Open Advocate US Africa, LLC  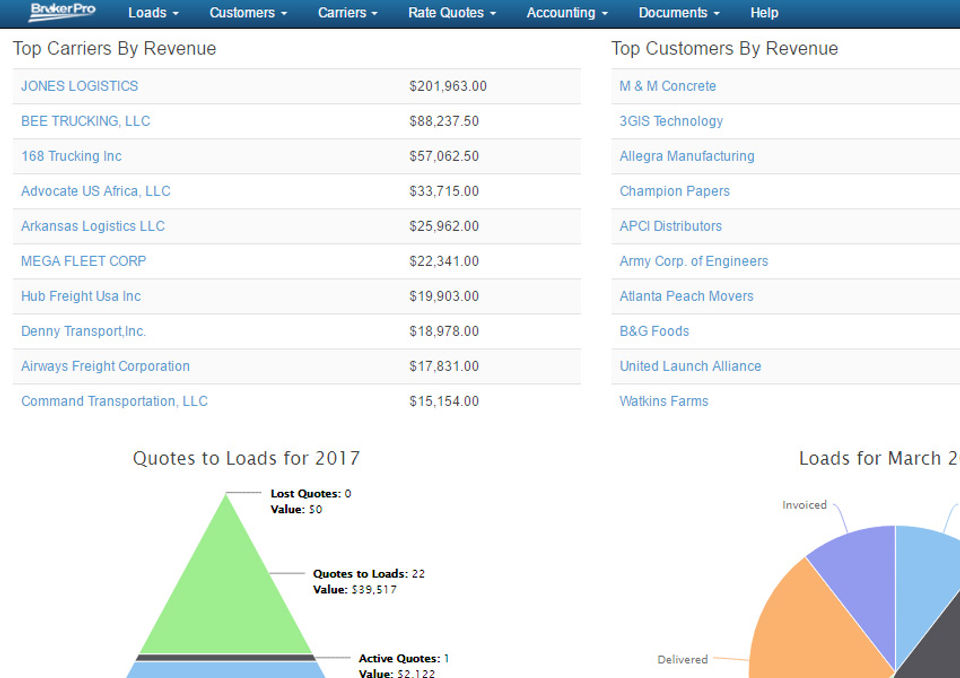point(96,191)
